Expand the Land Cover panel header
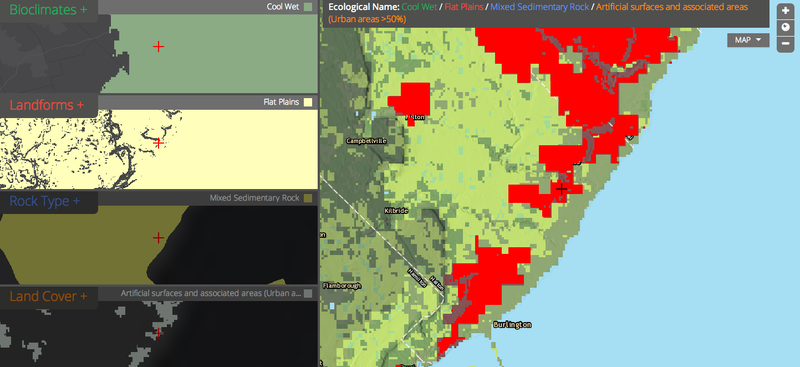800x367 pixels. pos(48,296)
